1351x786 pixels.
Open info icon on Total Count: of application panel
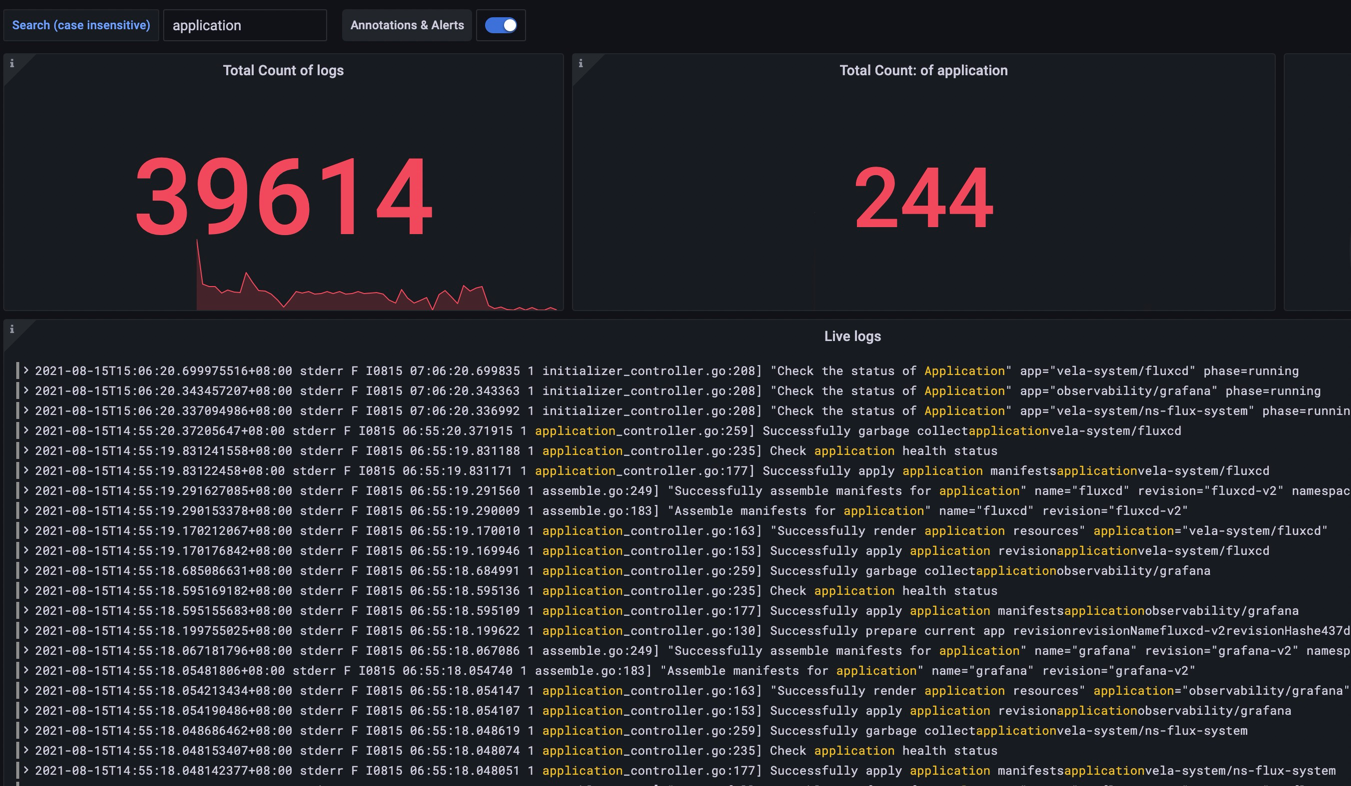[x=581, y=64]
